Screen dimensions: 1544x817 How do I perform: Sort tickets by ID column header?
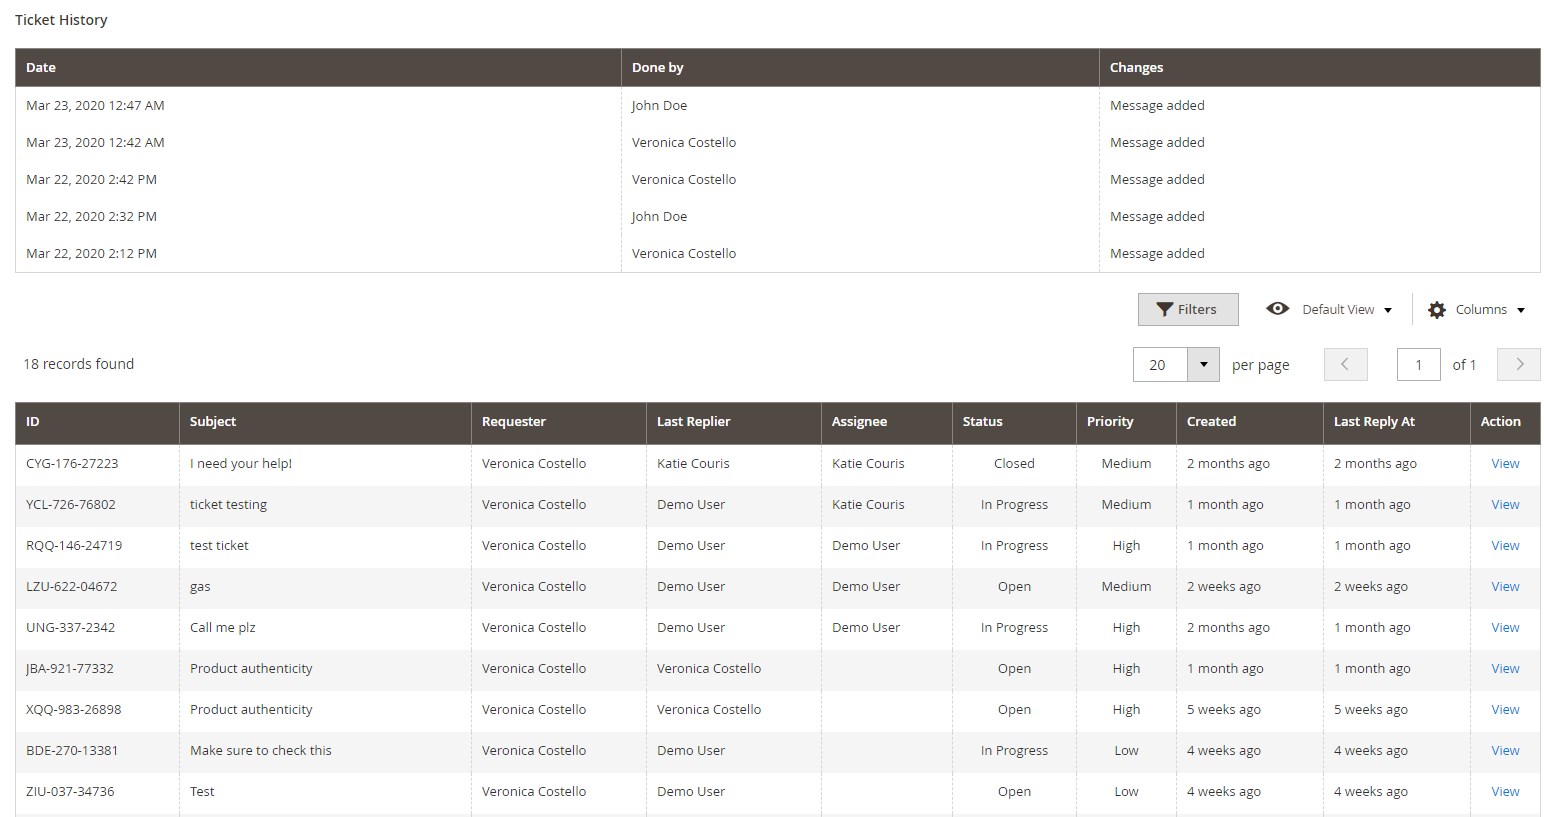click(97, 422)
